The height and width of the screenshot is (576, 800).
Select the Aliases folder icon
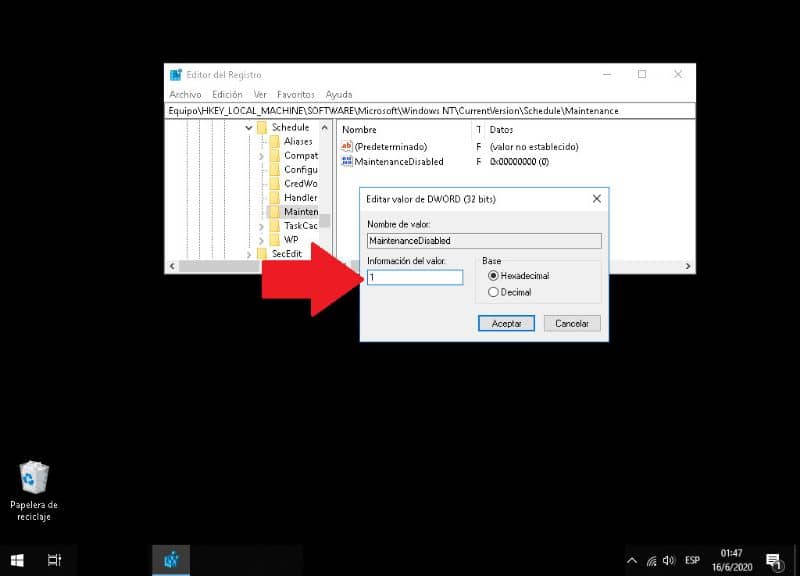[274, 141]
